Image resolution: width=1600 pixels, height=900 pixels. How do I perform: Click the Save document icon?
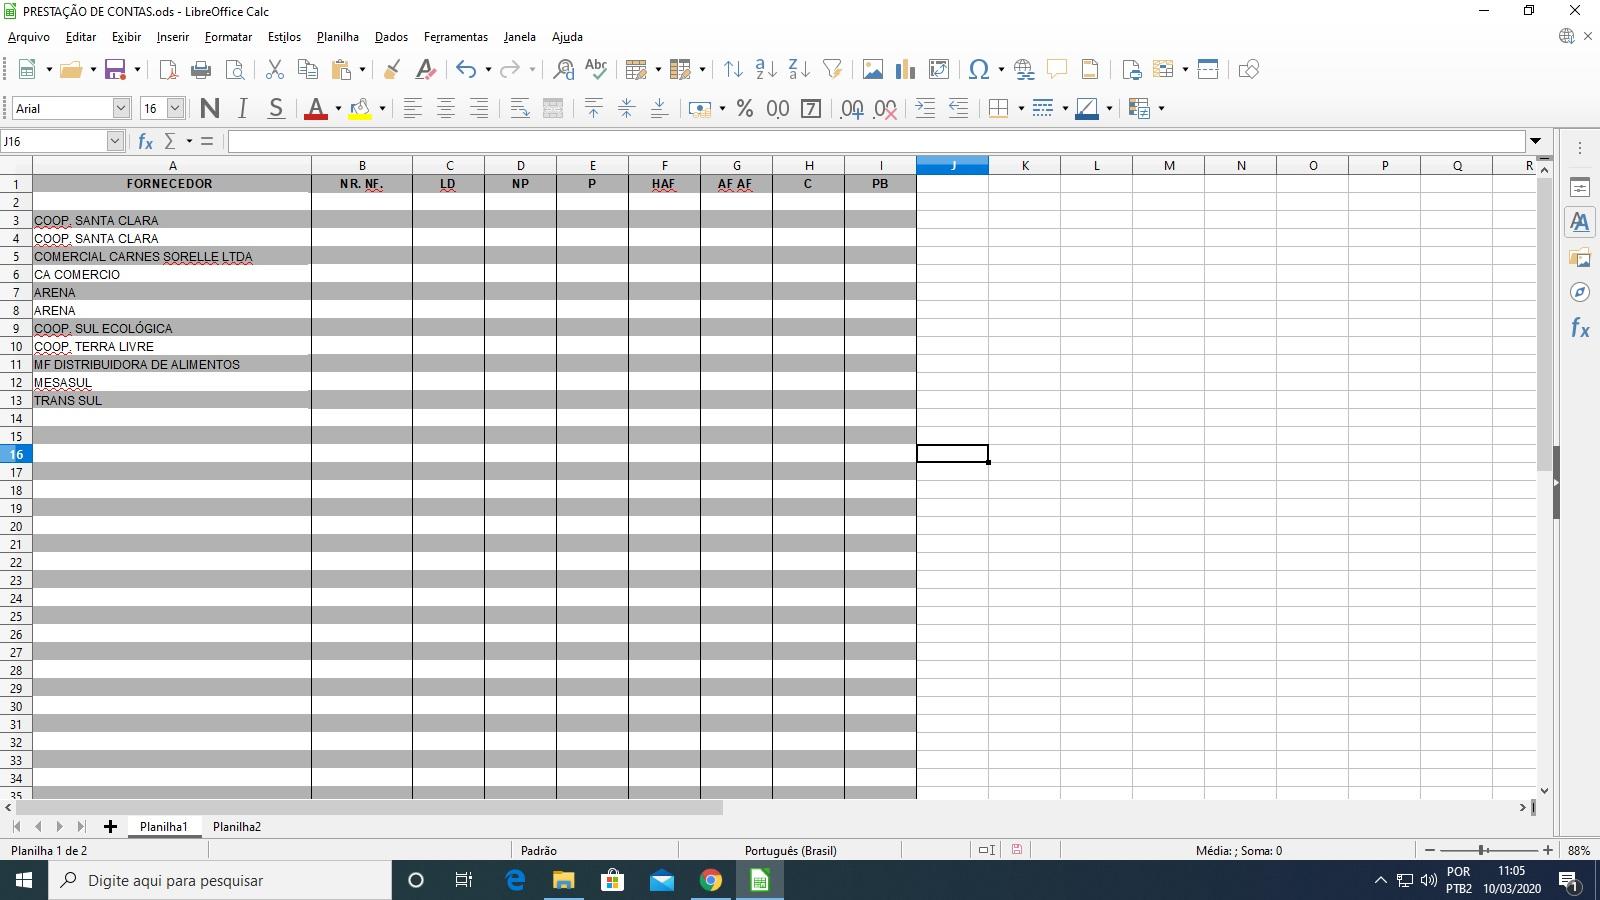point(115,69)
